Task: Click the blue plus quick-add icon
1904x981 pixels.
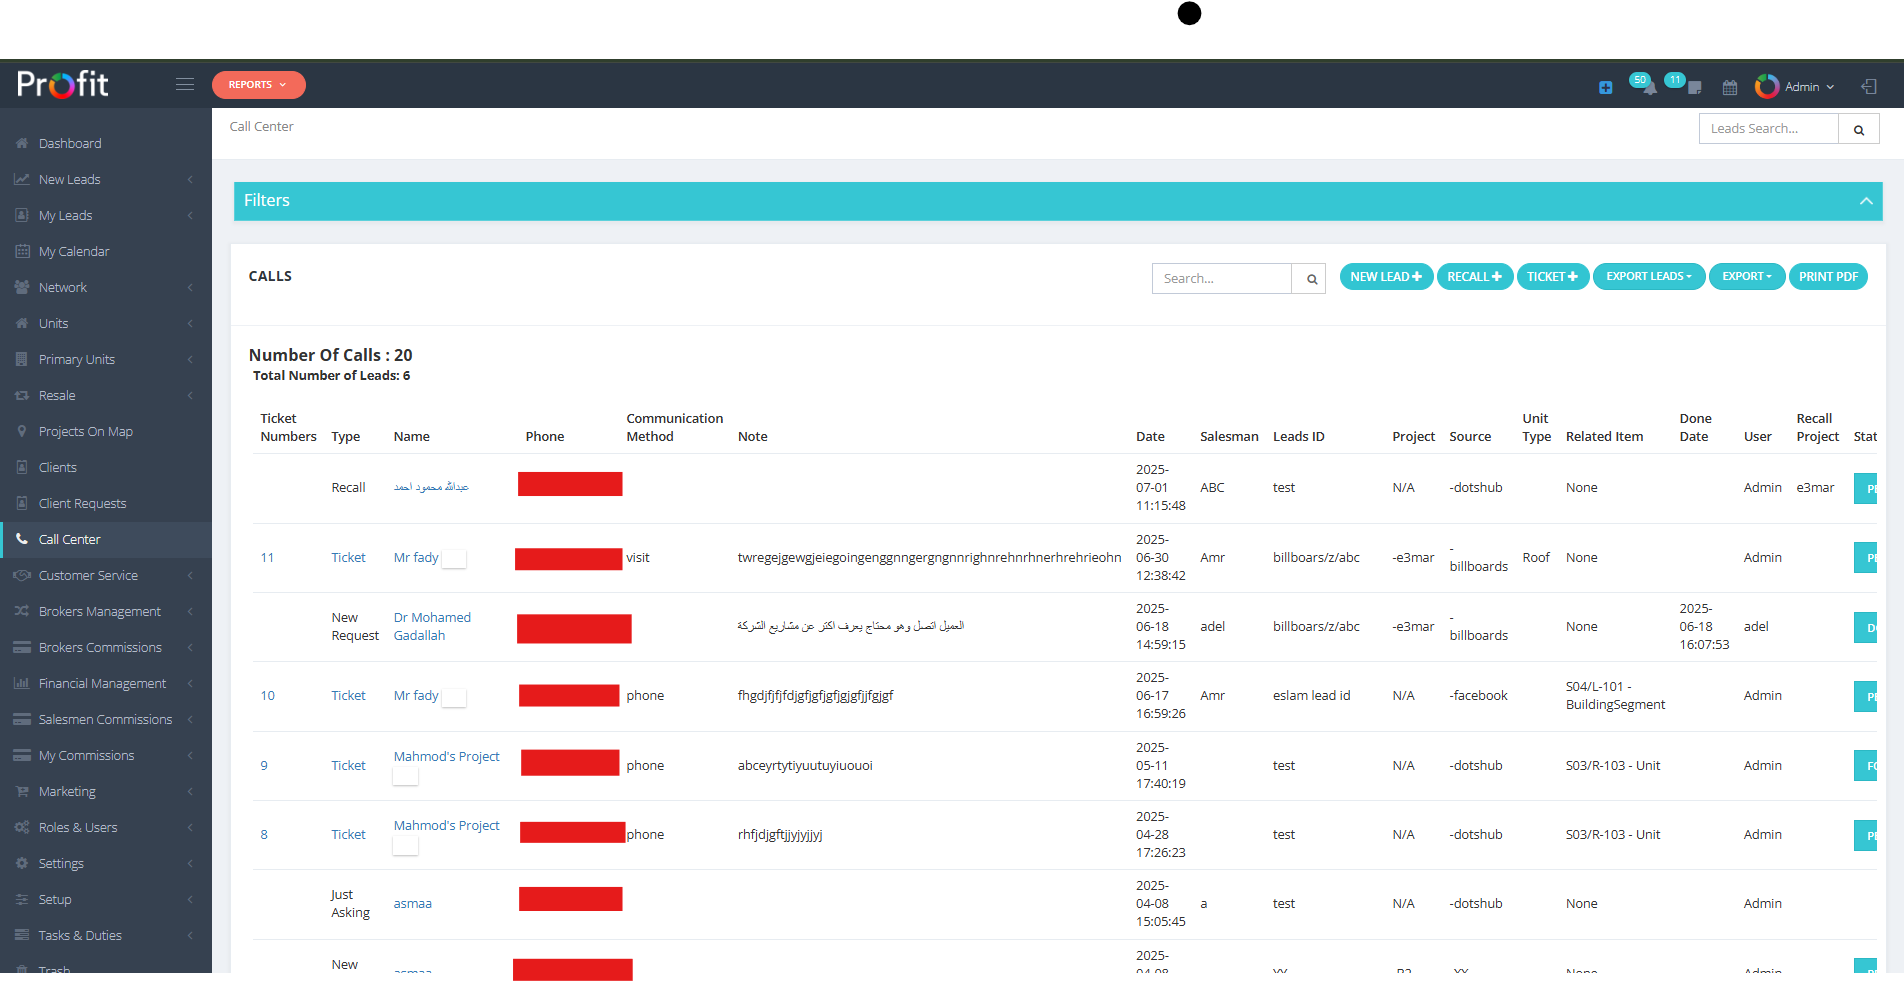Action: [1605, 88]
